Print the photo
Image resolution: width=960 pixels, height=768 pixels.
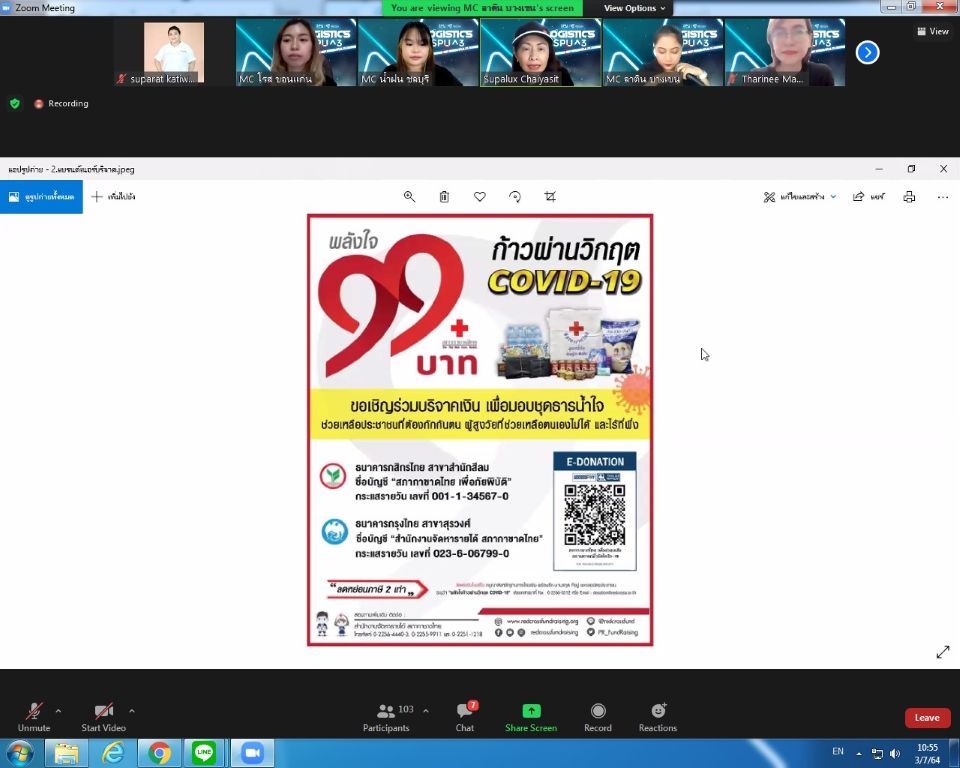pos(909,197)
